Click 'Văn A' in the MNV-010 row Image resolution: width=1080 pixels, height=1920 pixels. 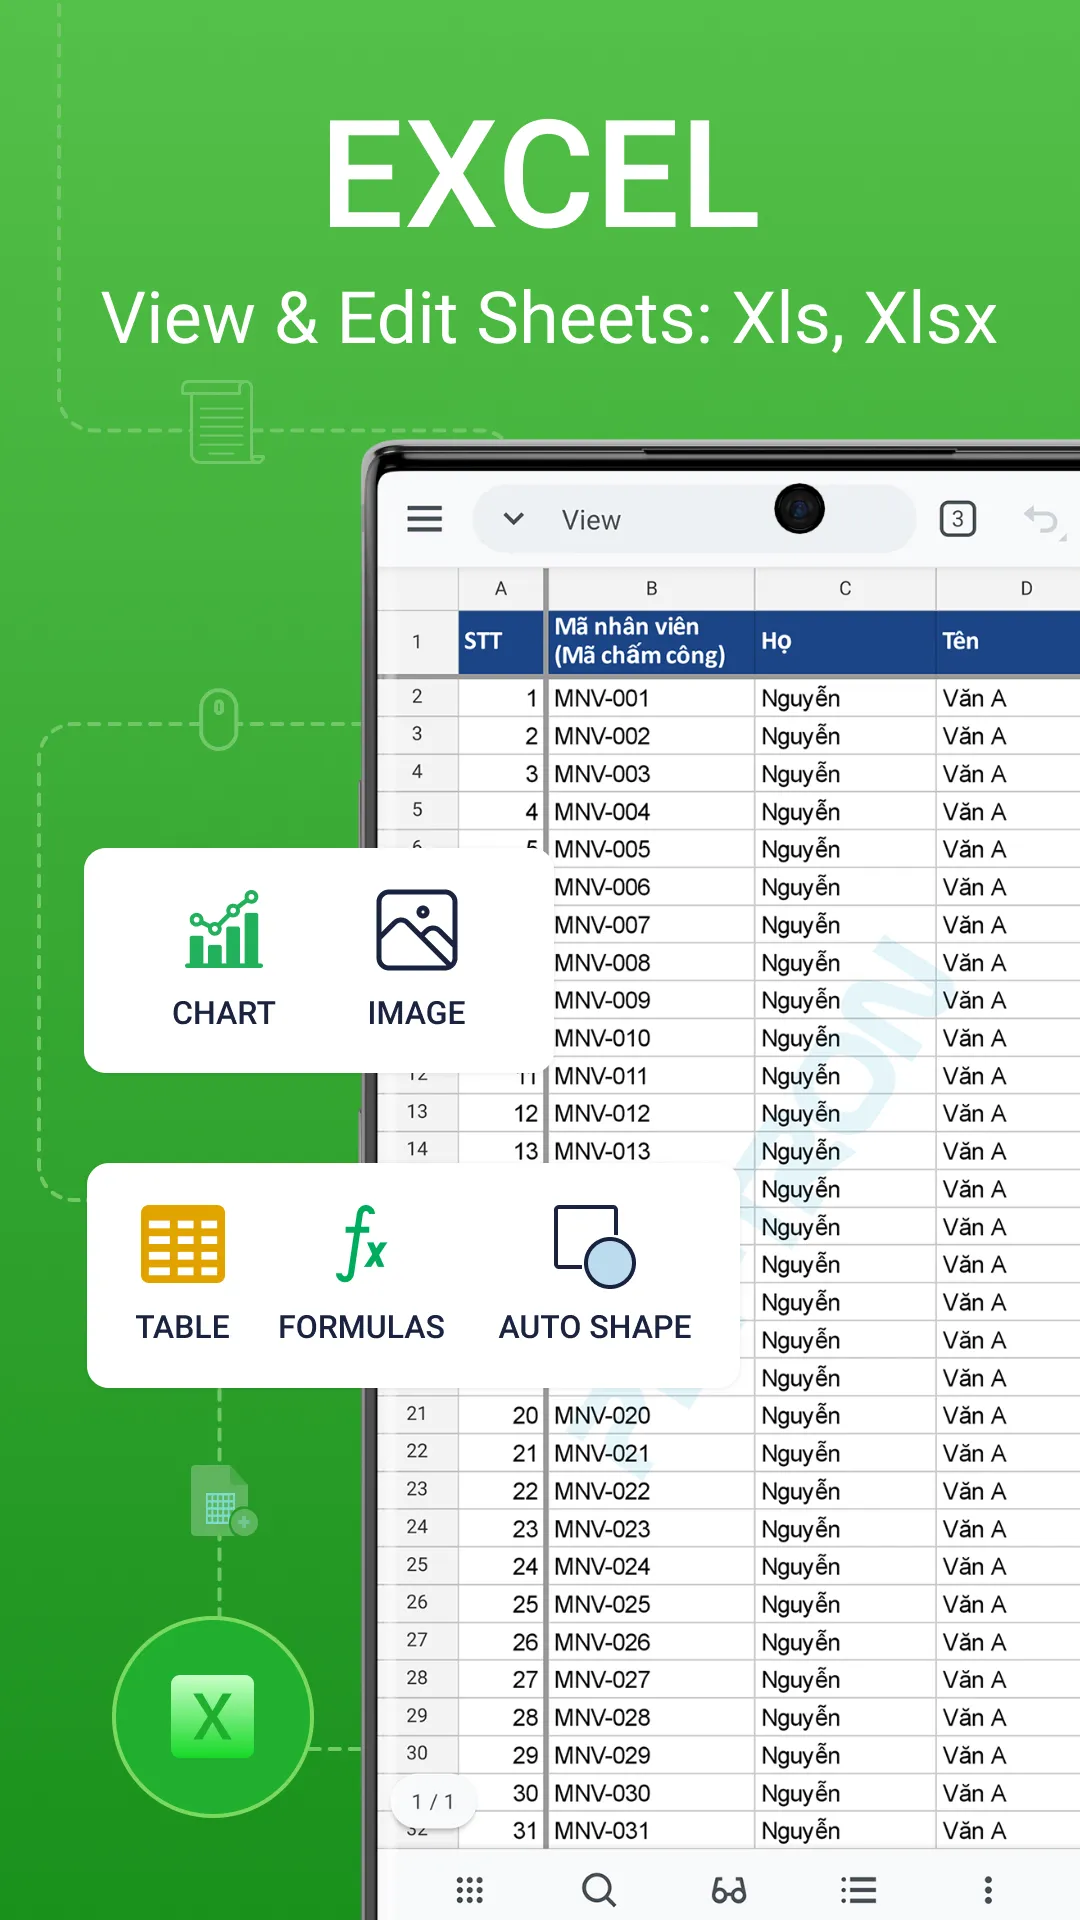click(x=1008, y=1038)
